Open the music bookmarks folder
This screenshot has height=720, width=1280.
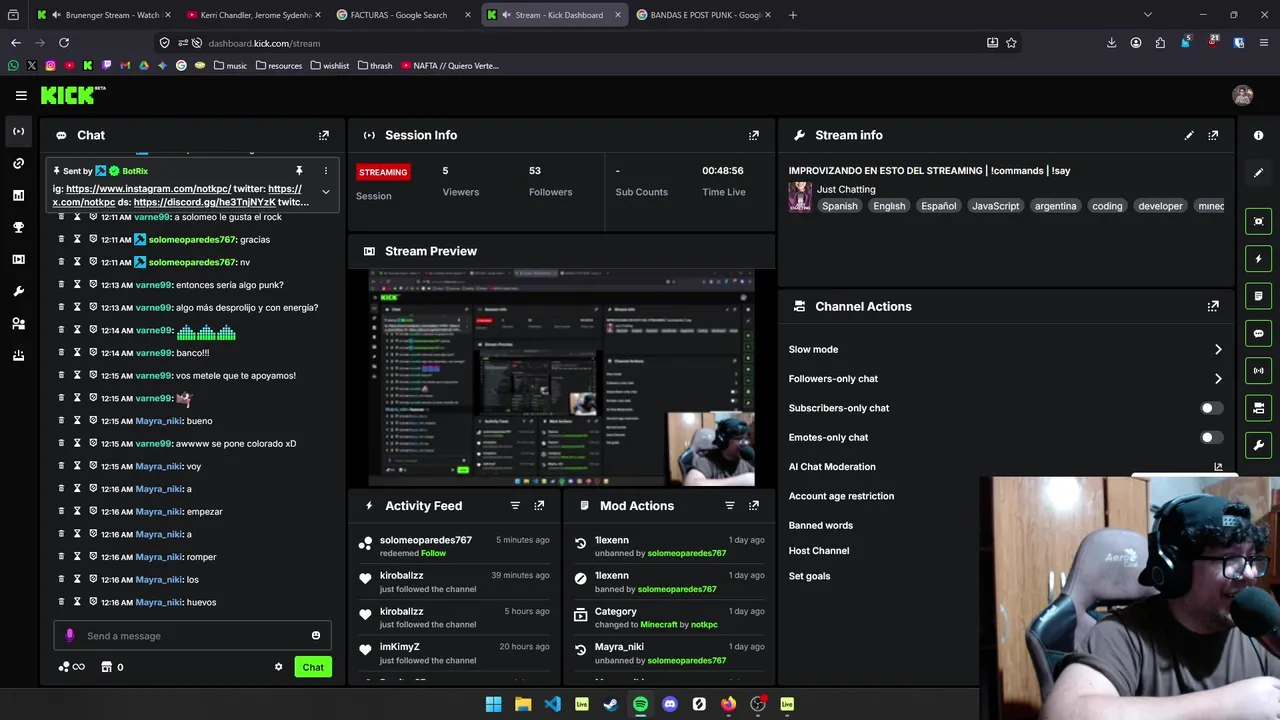click(x=230, y=66)
